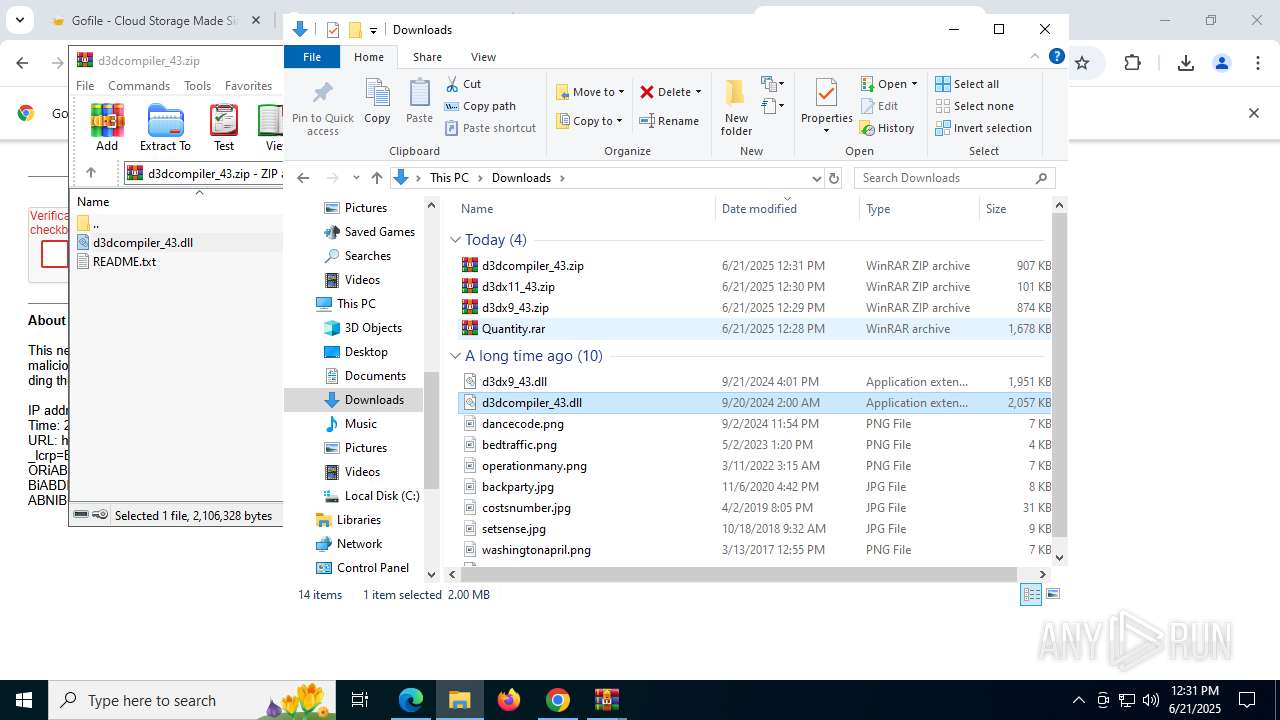The image size is (1280, 720).
Task: Collapse the A long time ago group
Action: pyautogui.click(x=455, y=356)
